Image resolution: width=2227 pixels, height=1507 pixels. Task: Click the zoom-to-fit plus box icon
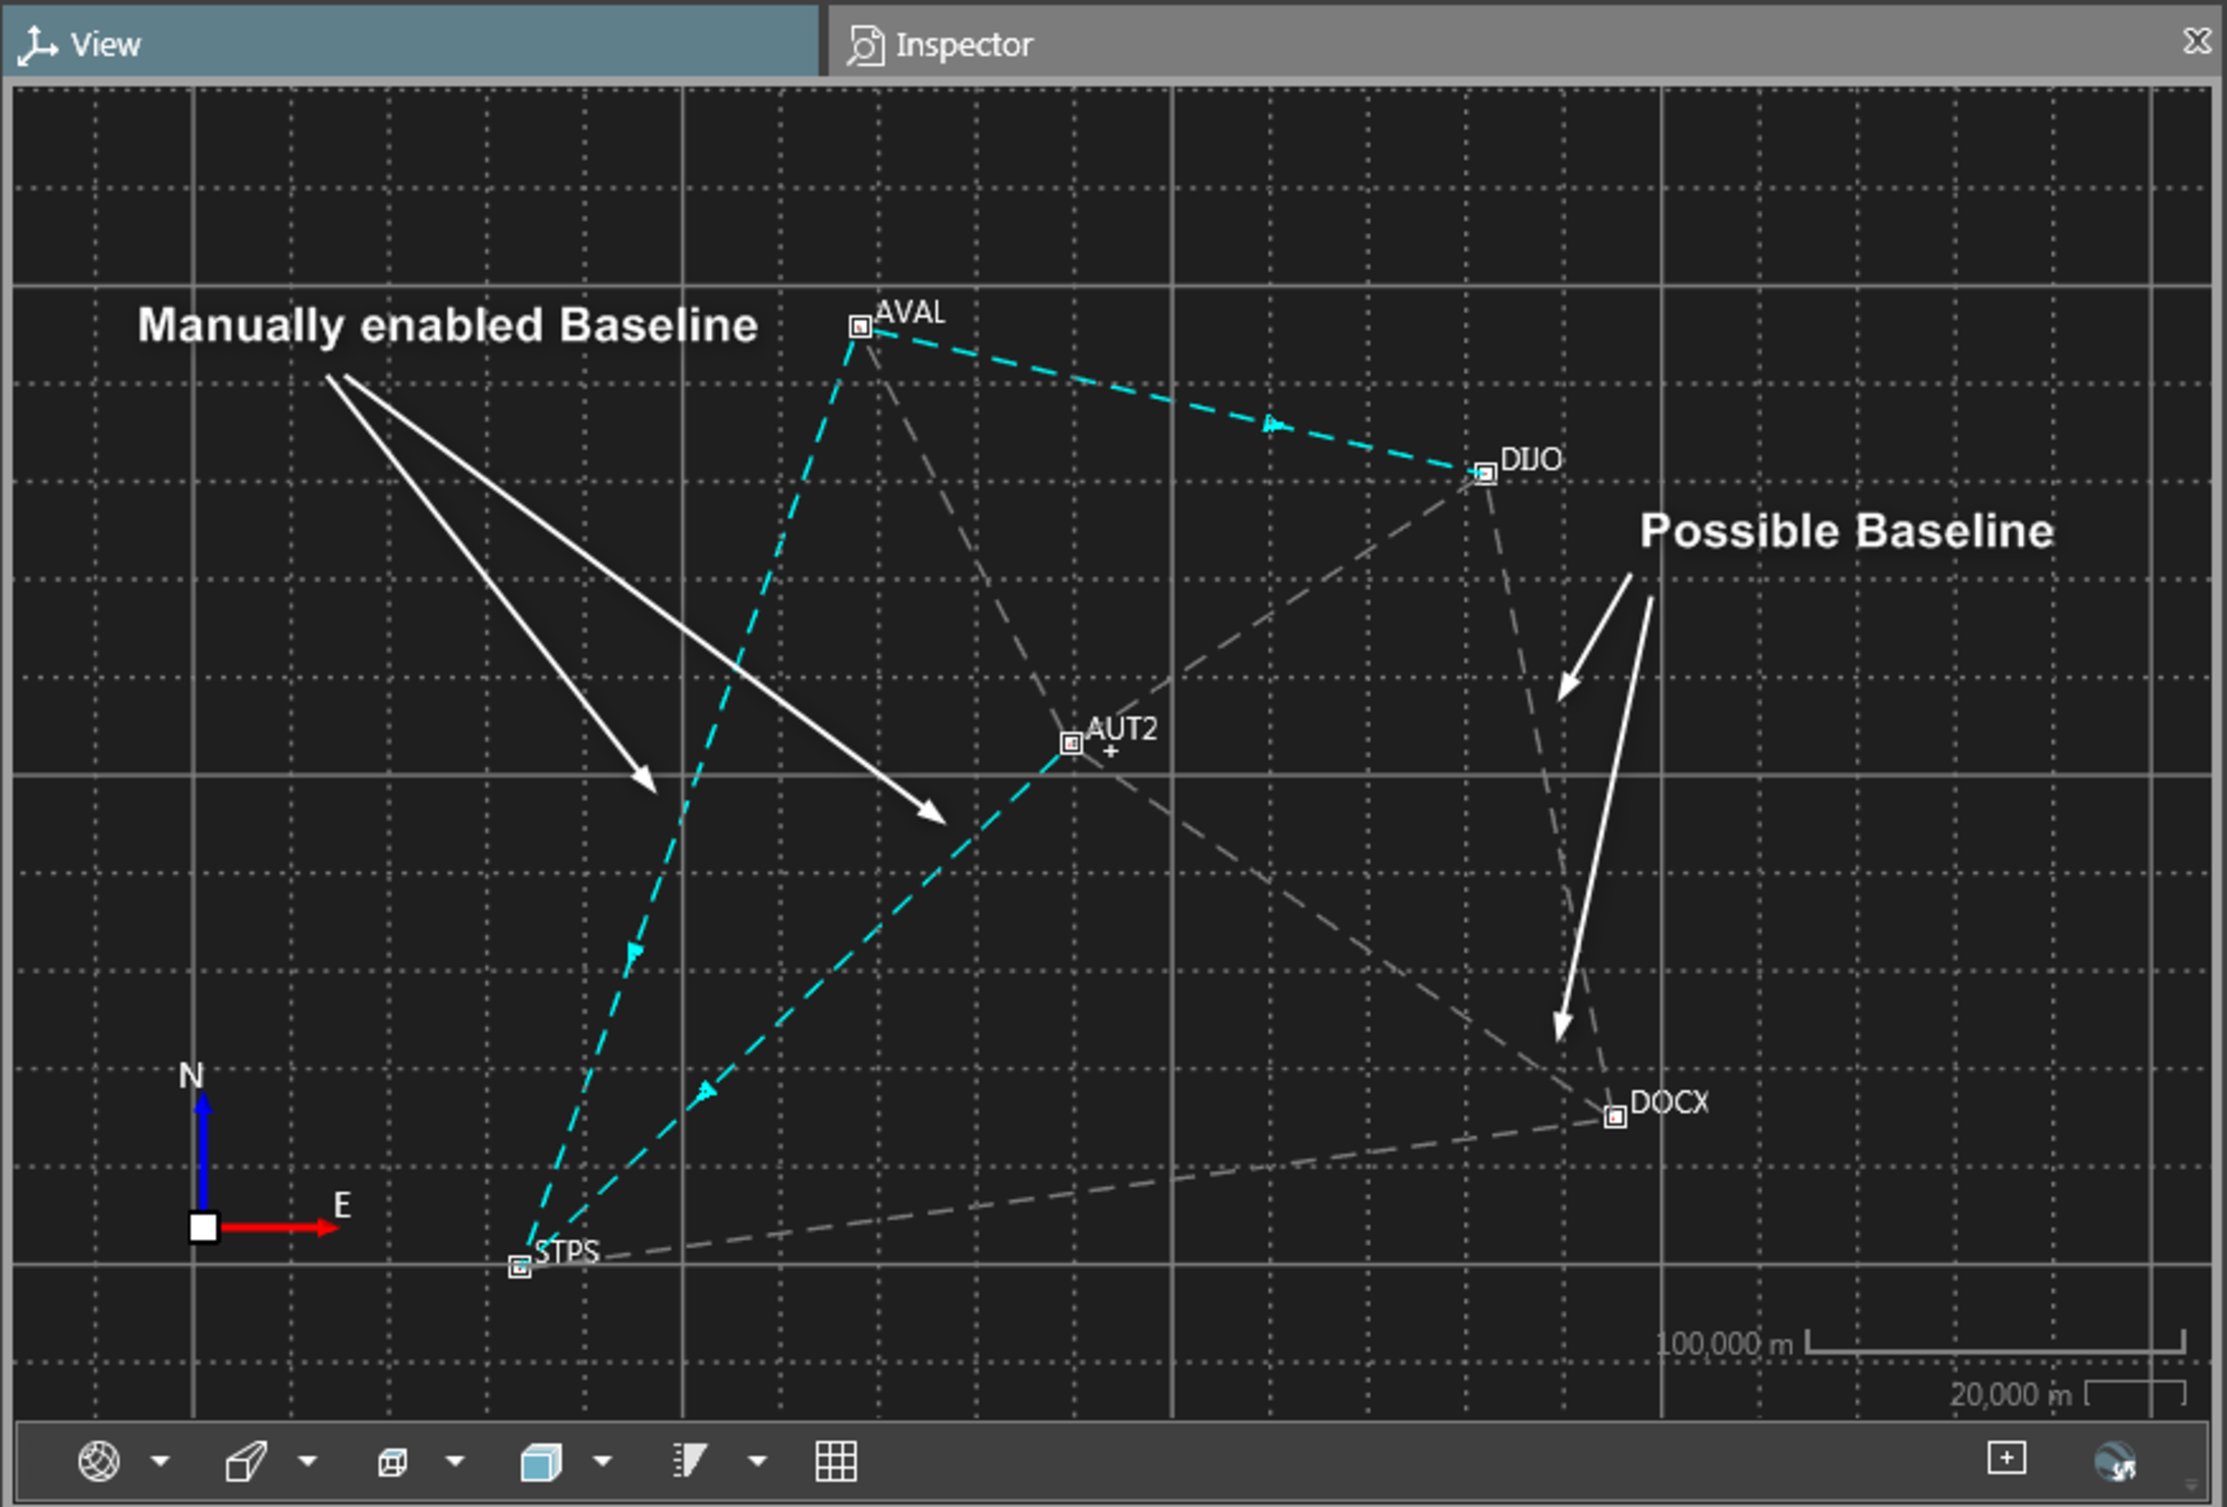[x=2006, y=1458]
